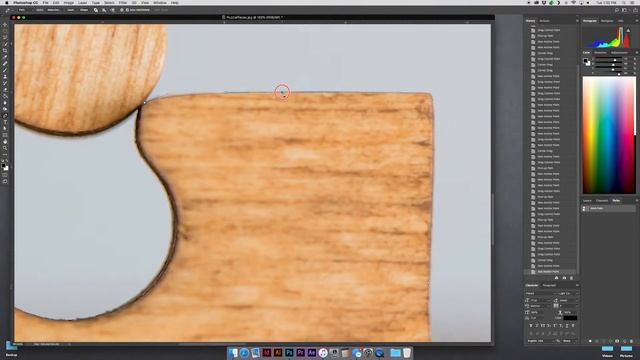Toggle Faux Bold in Character panel
This screenshot has height=360, width=640.
pyautogui.click(x=531, y=326)
